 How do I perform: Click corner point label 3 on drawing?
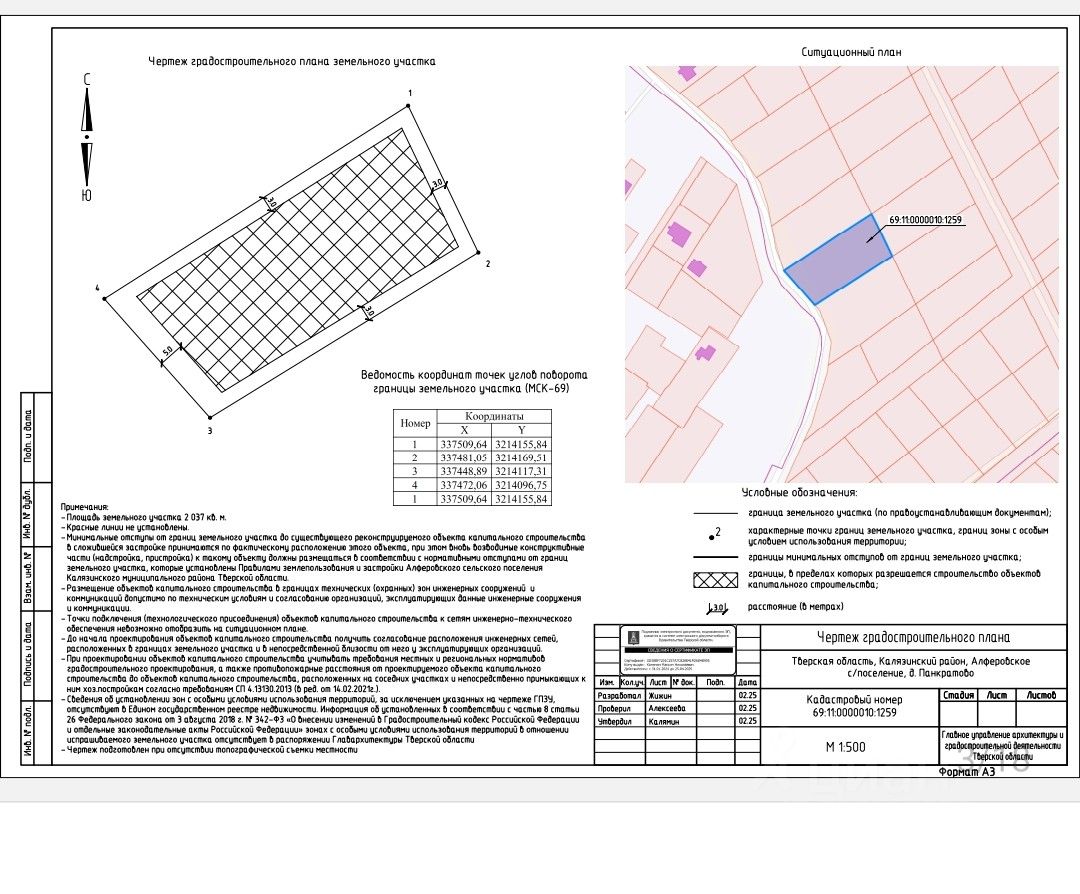[210, 431]
